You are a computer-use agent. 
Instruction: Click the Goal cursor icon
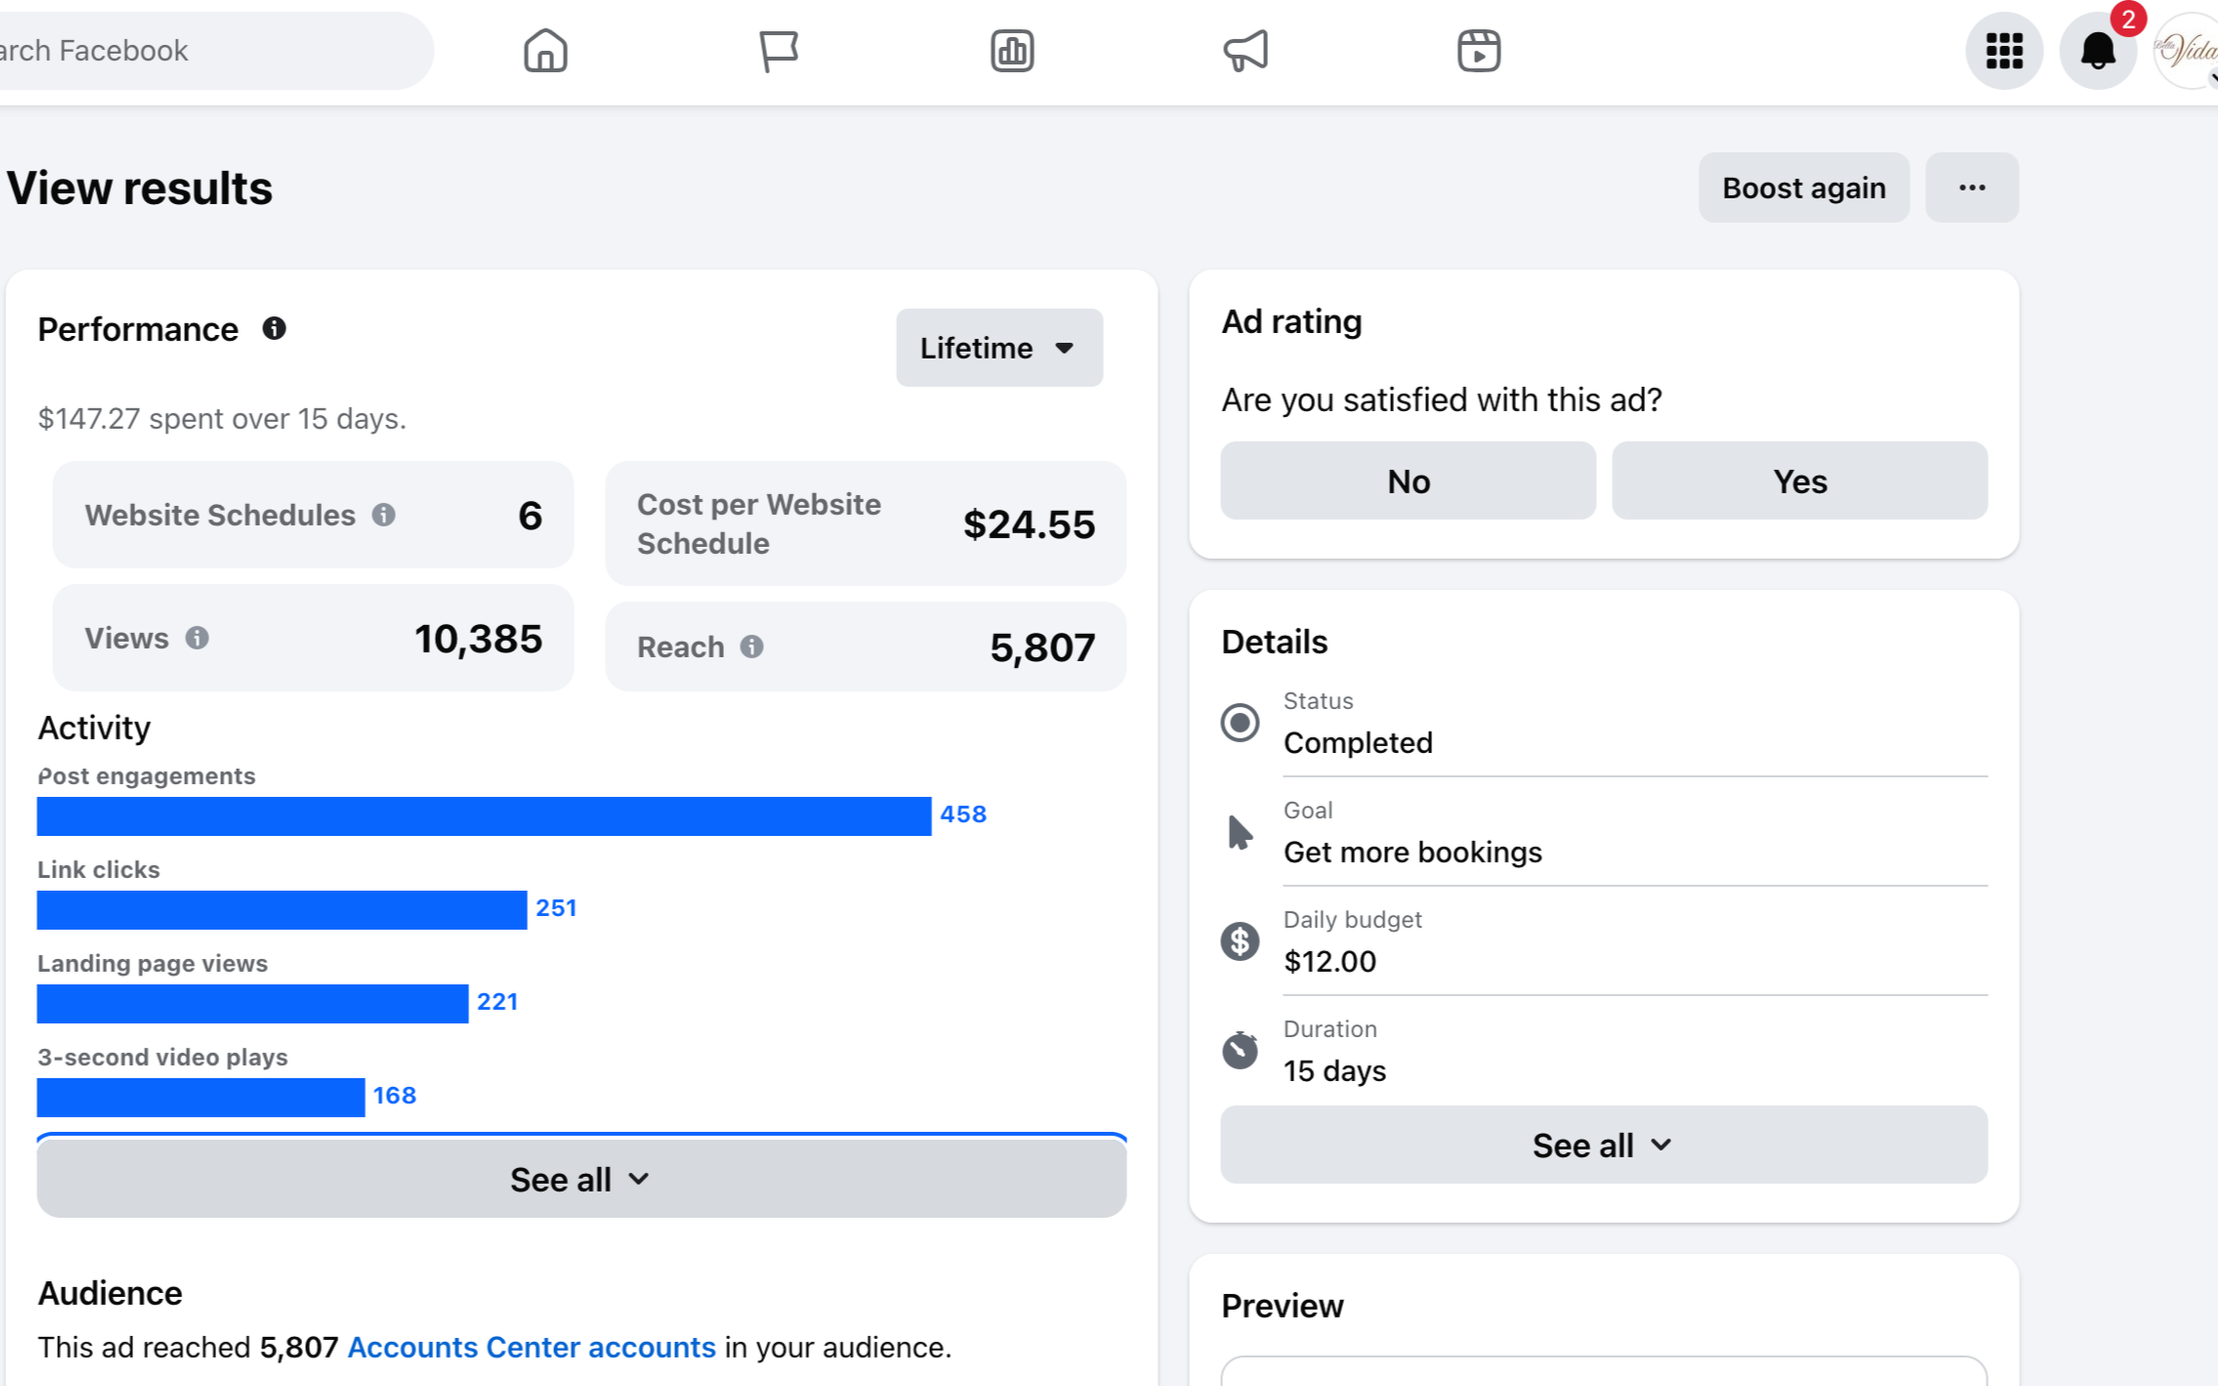tap(1240, 831)
